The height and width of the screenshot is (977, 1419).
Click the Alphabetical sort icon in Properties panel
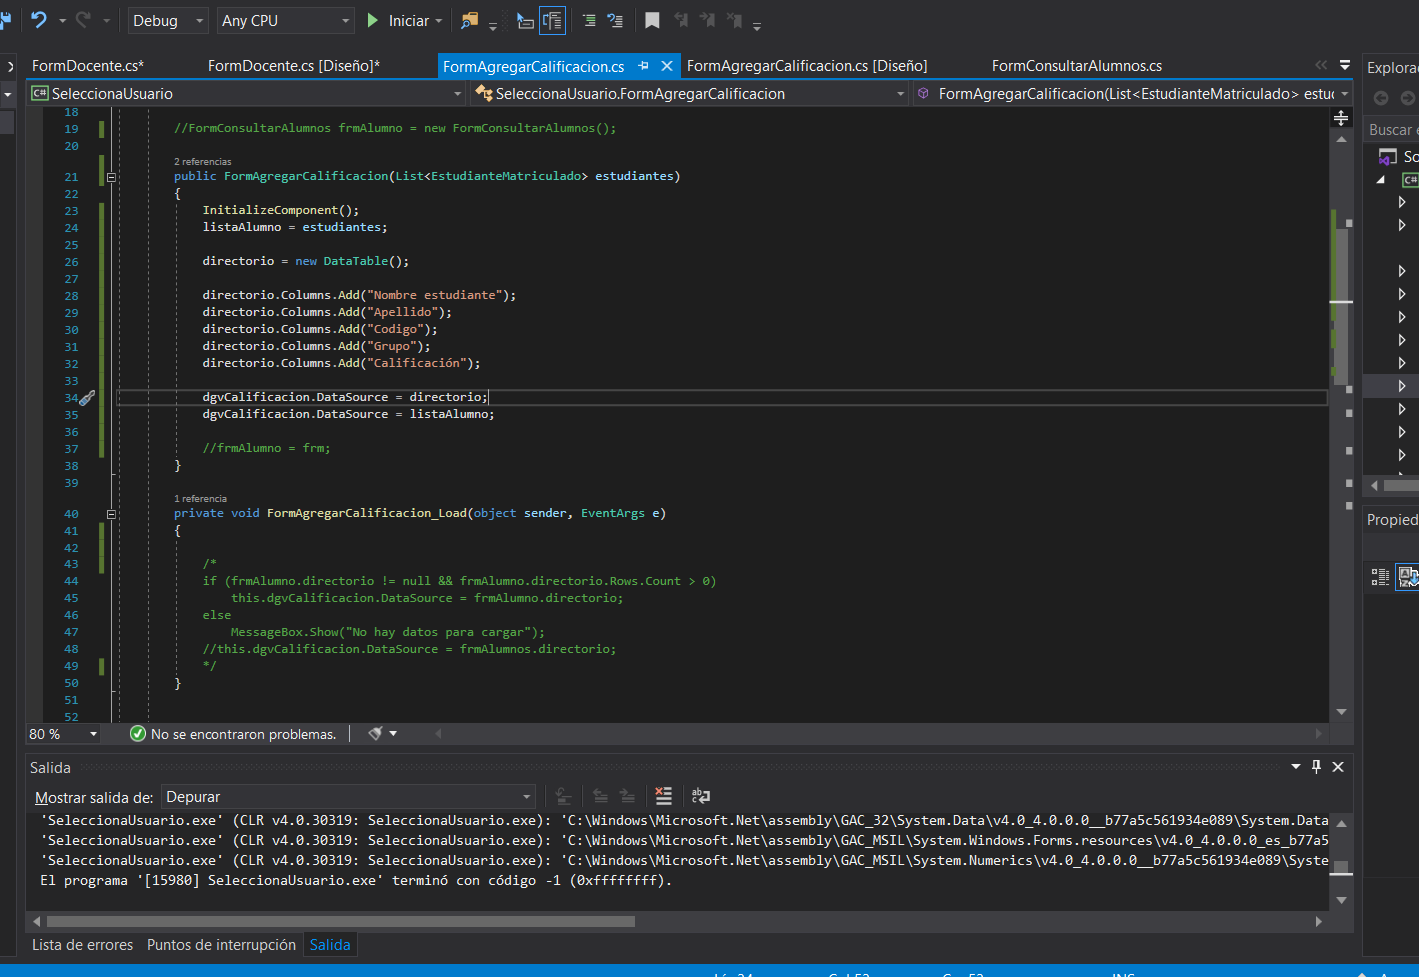(x=1408, y=576)
